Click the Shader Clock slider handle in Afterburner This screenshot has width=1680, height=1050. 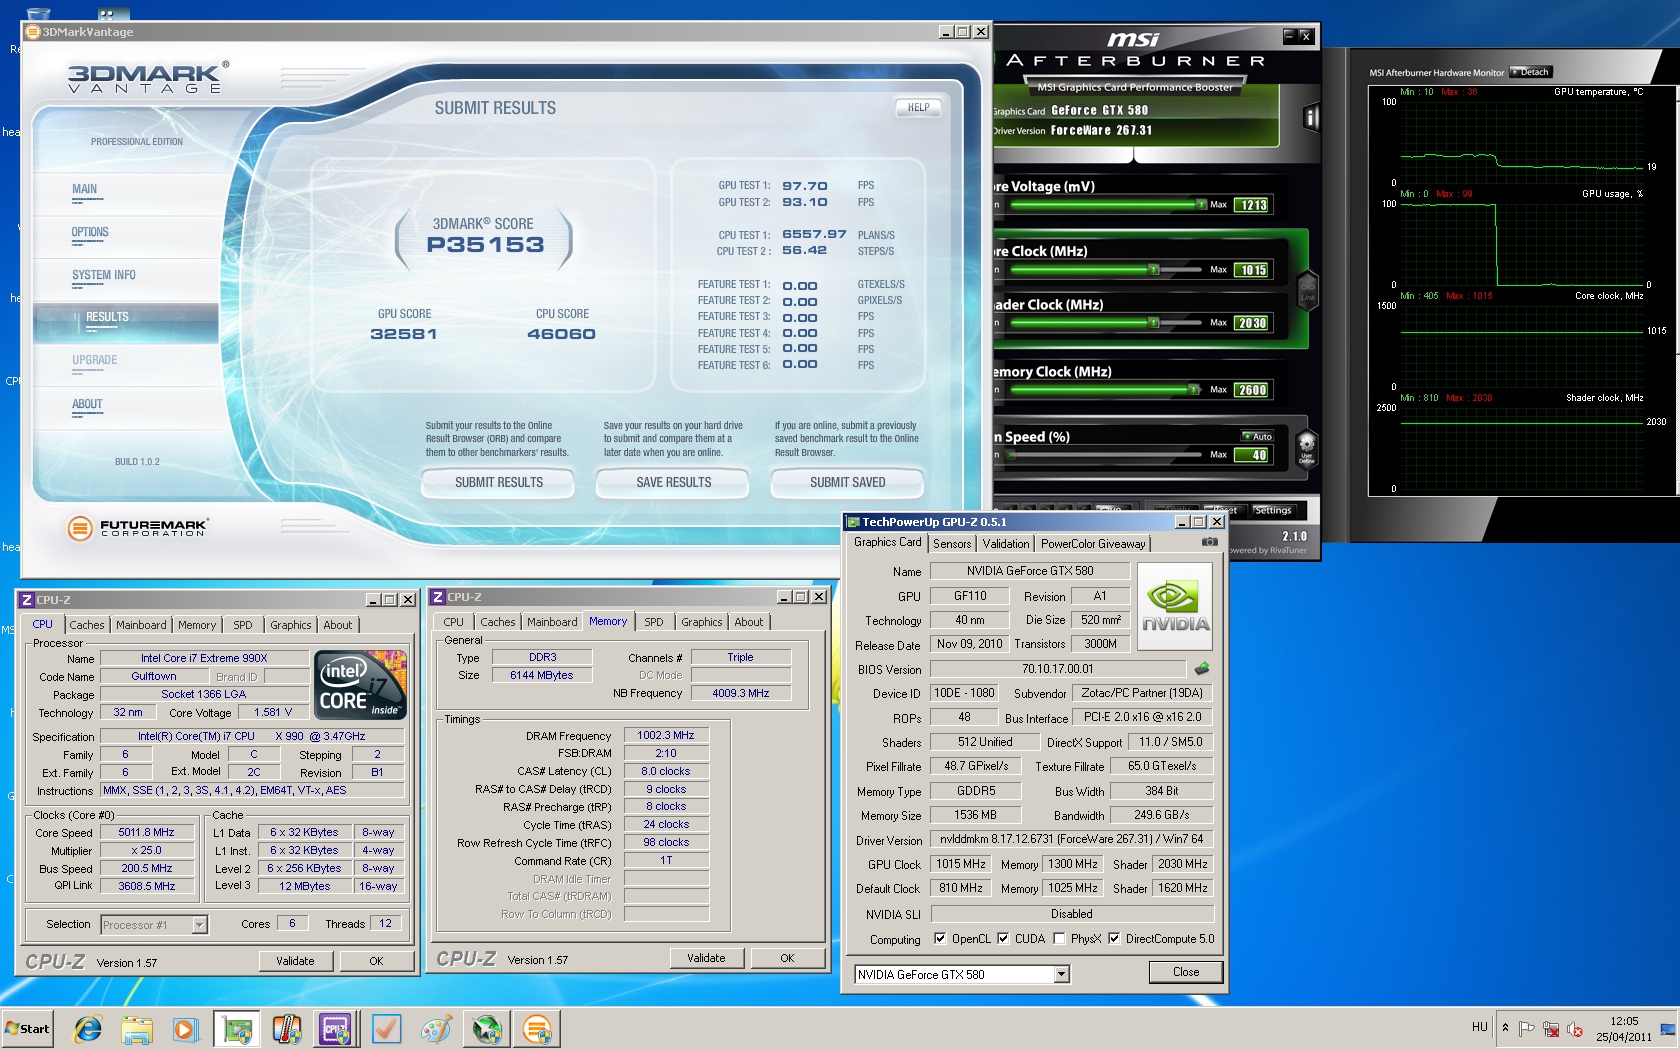point(1154,322)
